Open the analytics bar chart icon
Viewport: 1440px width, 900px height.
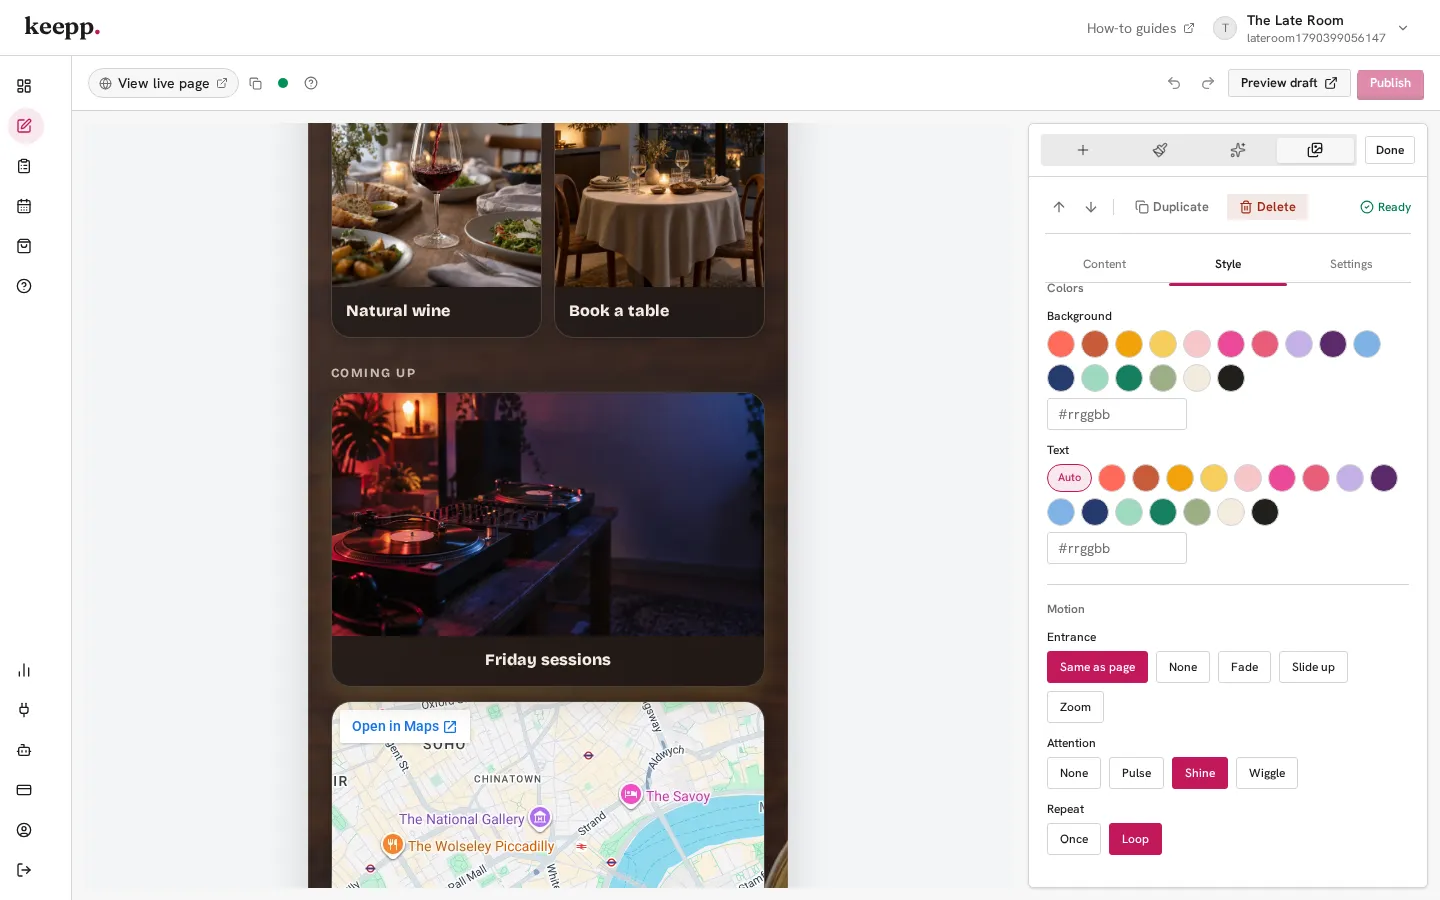point(24,670)
